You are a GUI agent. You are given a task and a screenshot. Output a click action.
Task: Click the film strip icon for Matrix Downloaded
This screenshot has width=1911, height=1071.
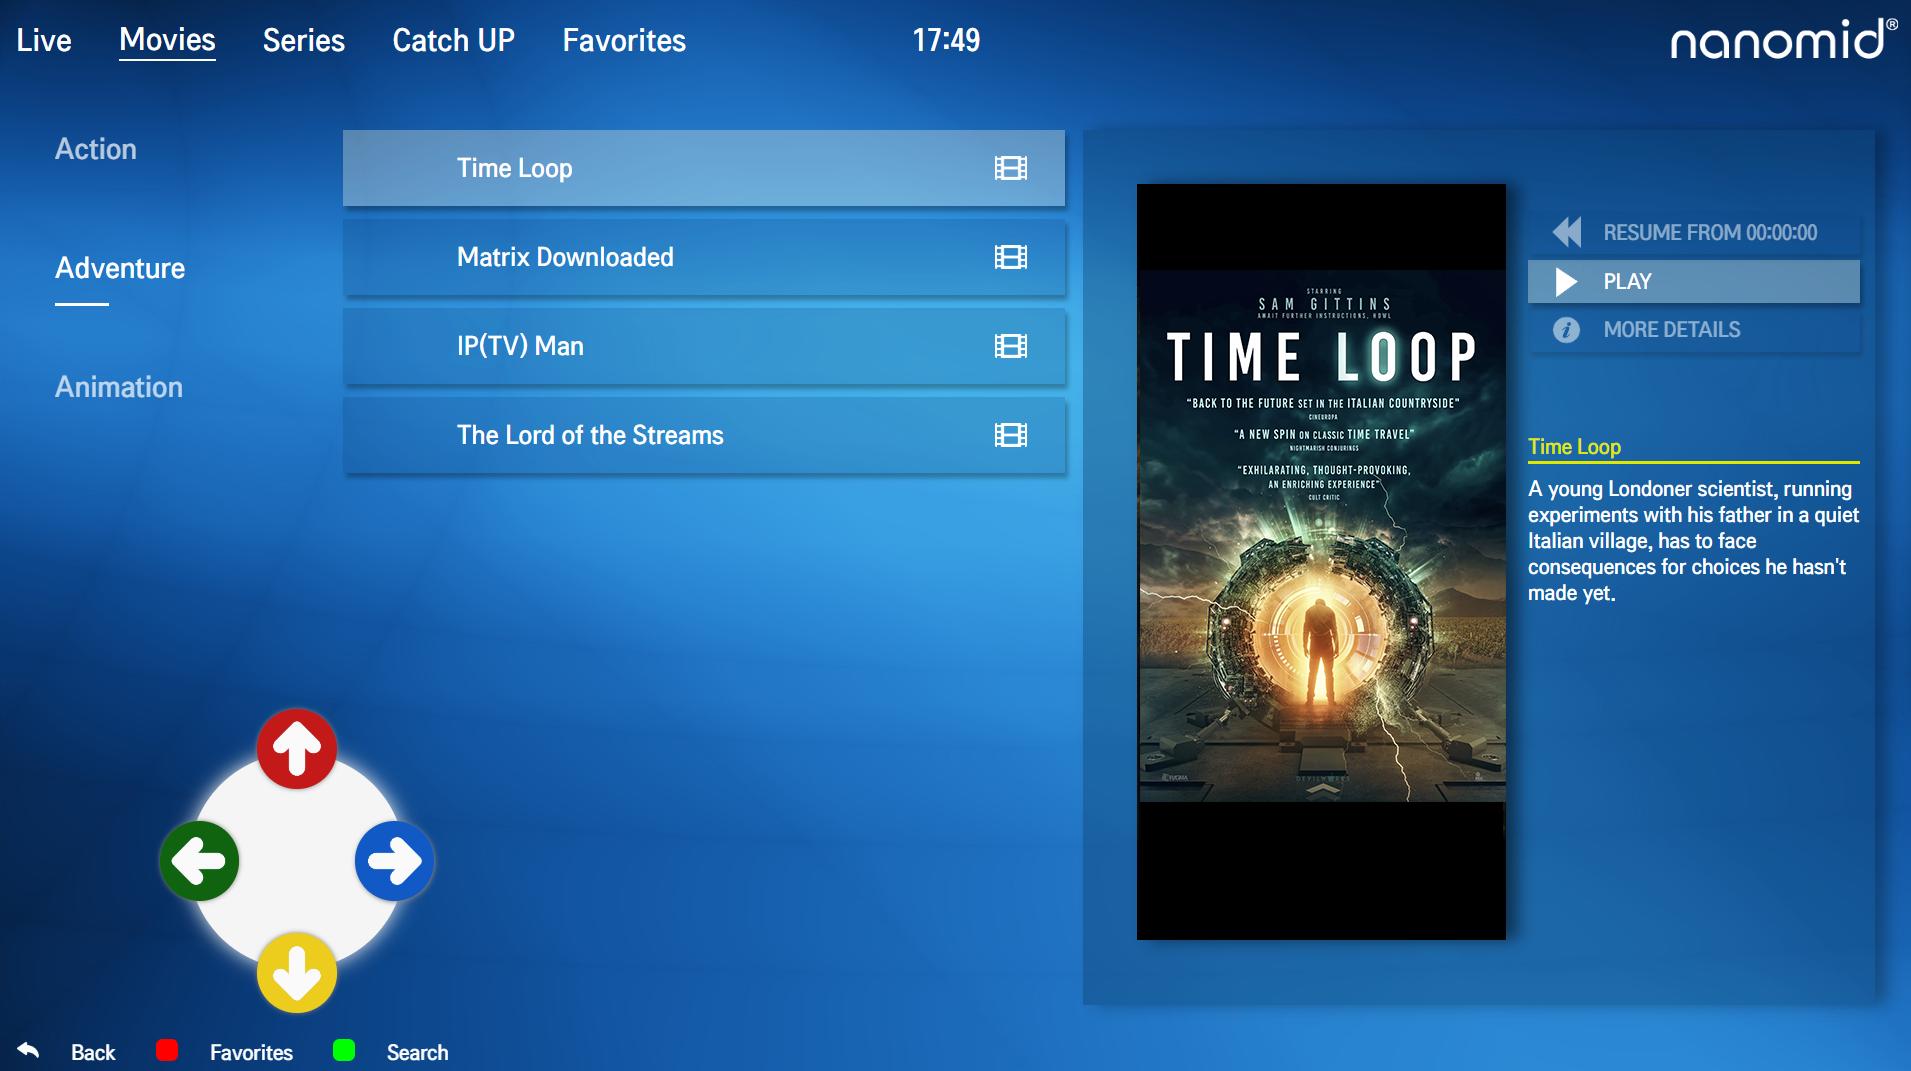point(1010,257)
